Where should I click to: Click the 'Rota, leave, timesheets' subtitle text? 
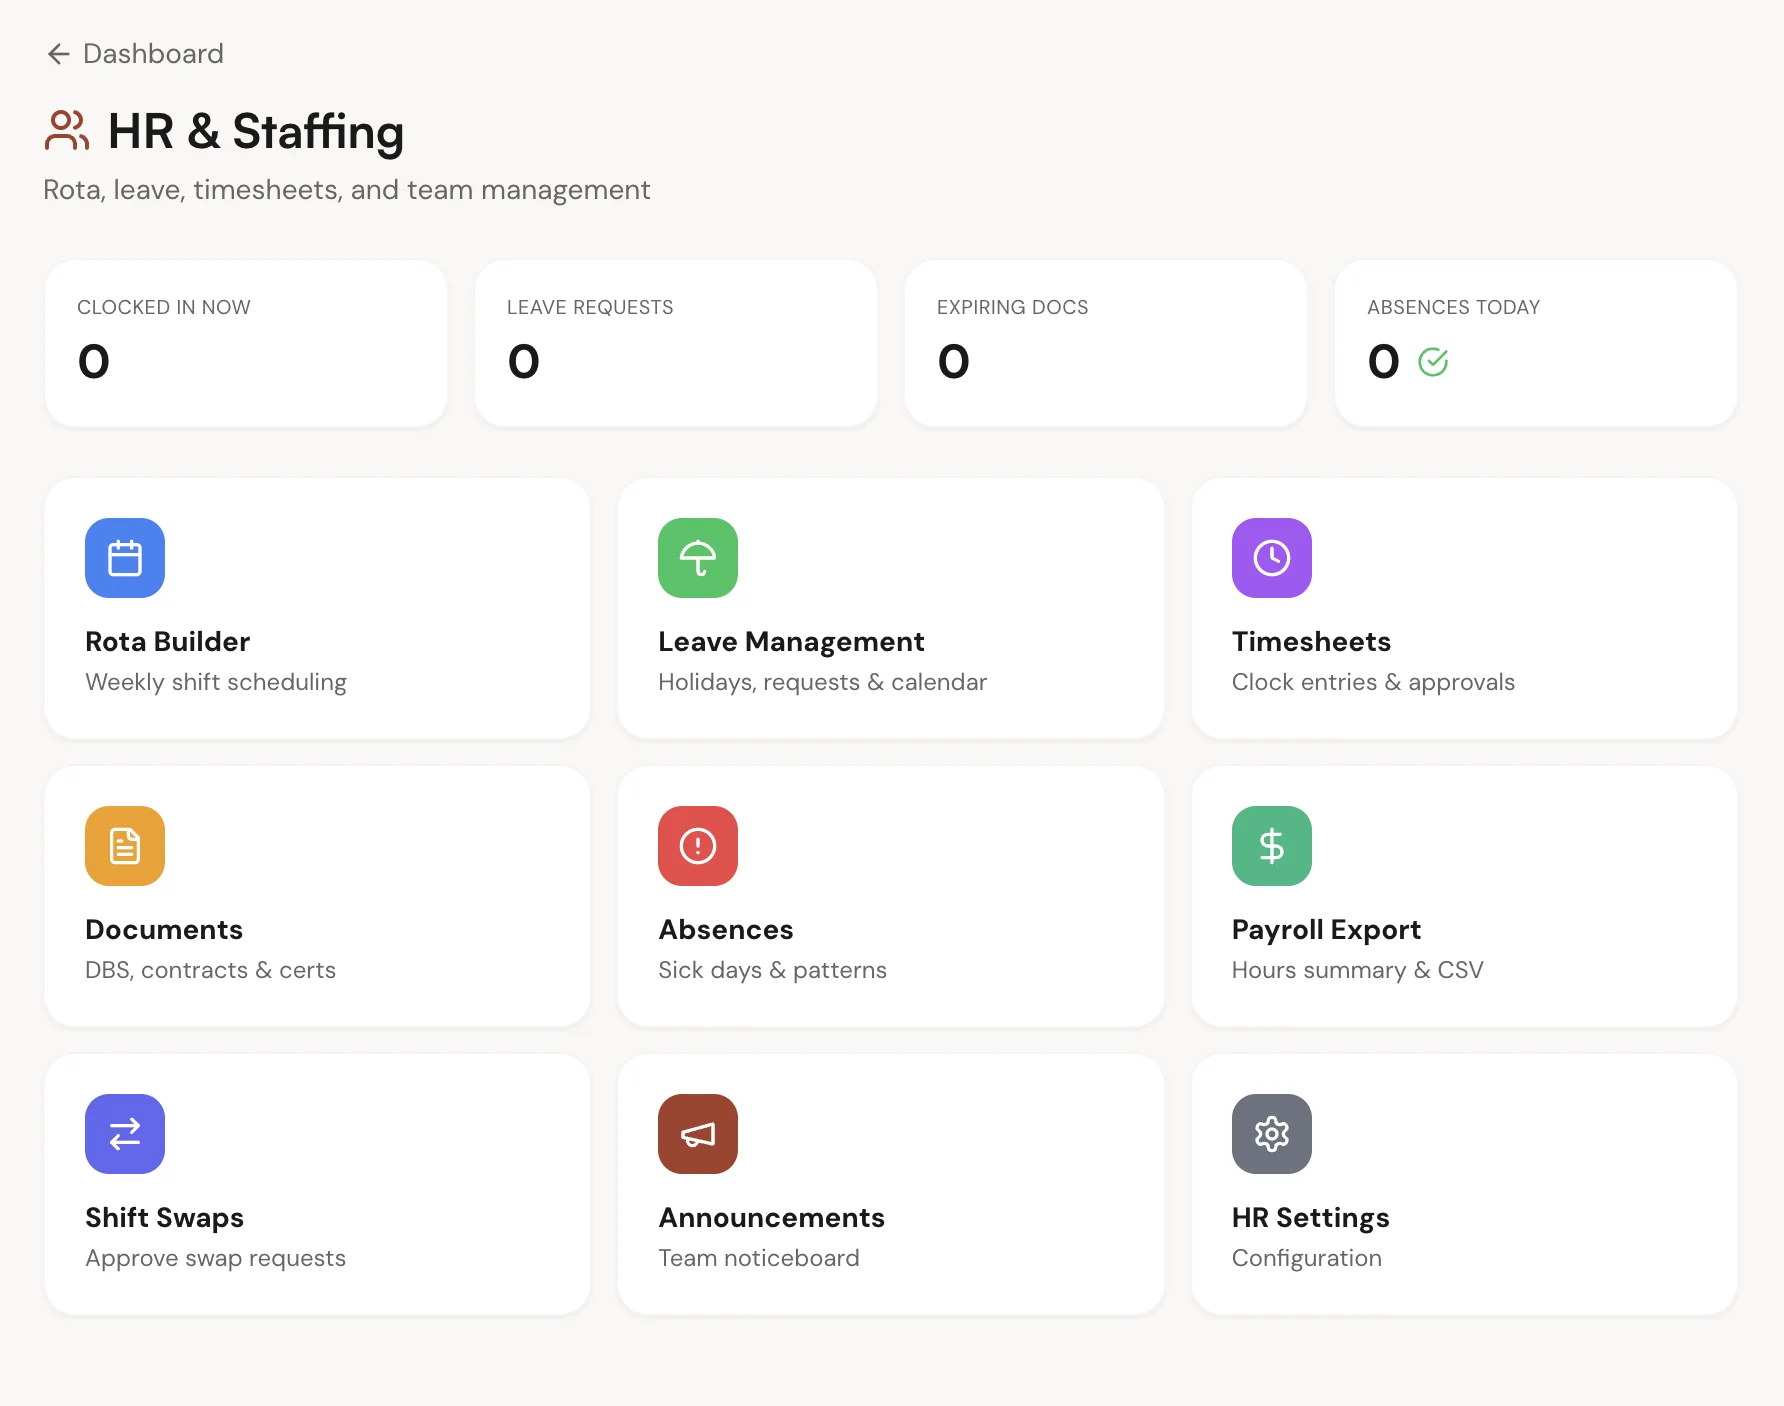[347, 190]
